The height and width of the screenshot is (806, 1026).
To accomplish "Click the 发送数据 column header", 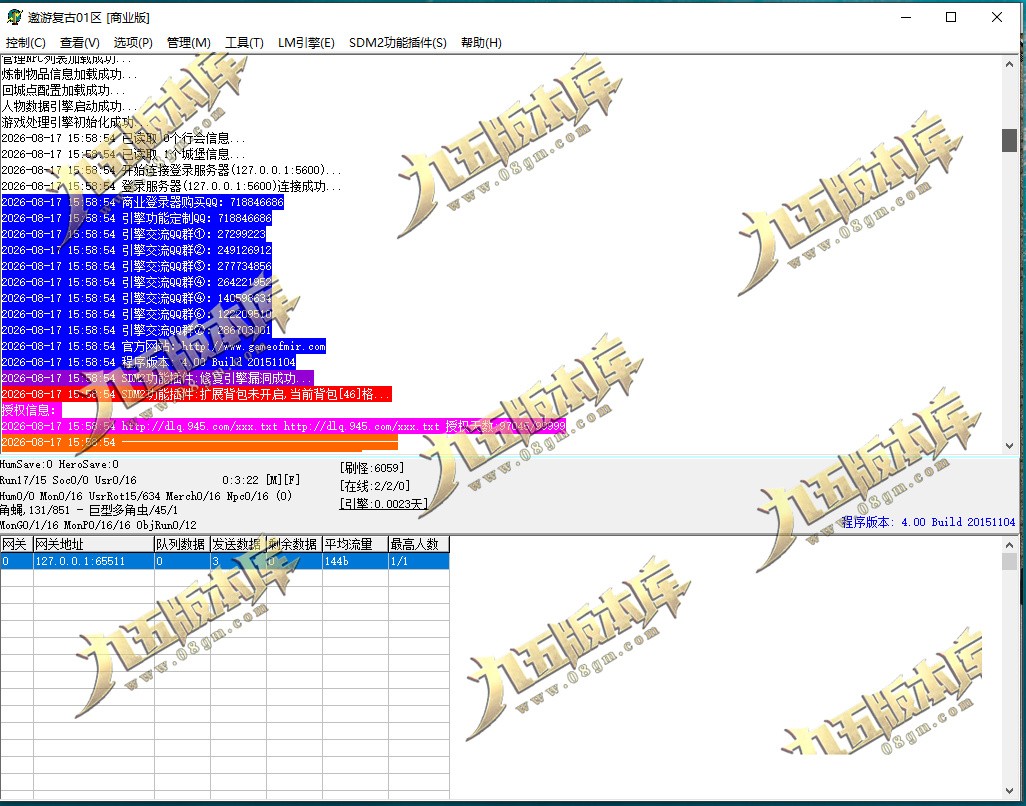I will coord(238,544).
